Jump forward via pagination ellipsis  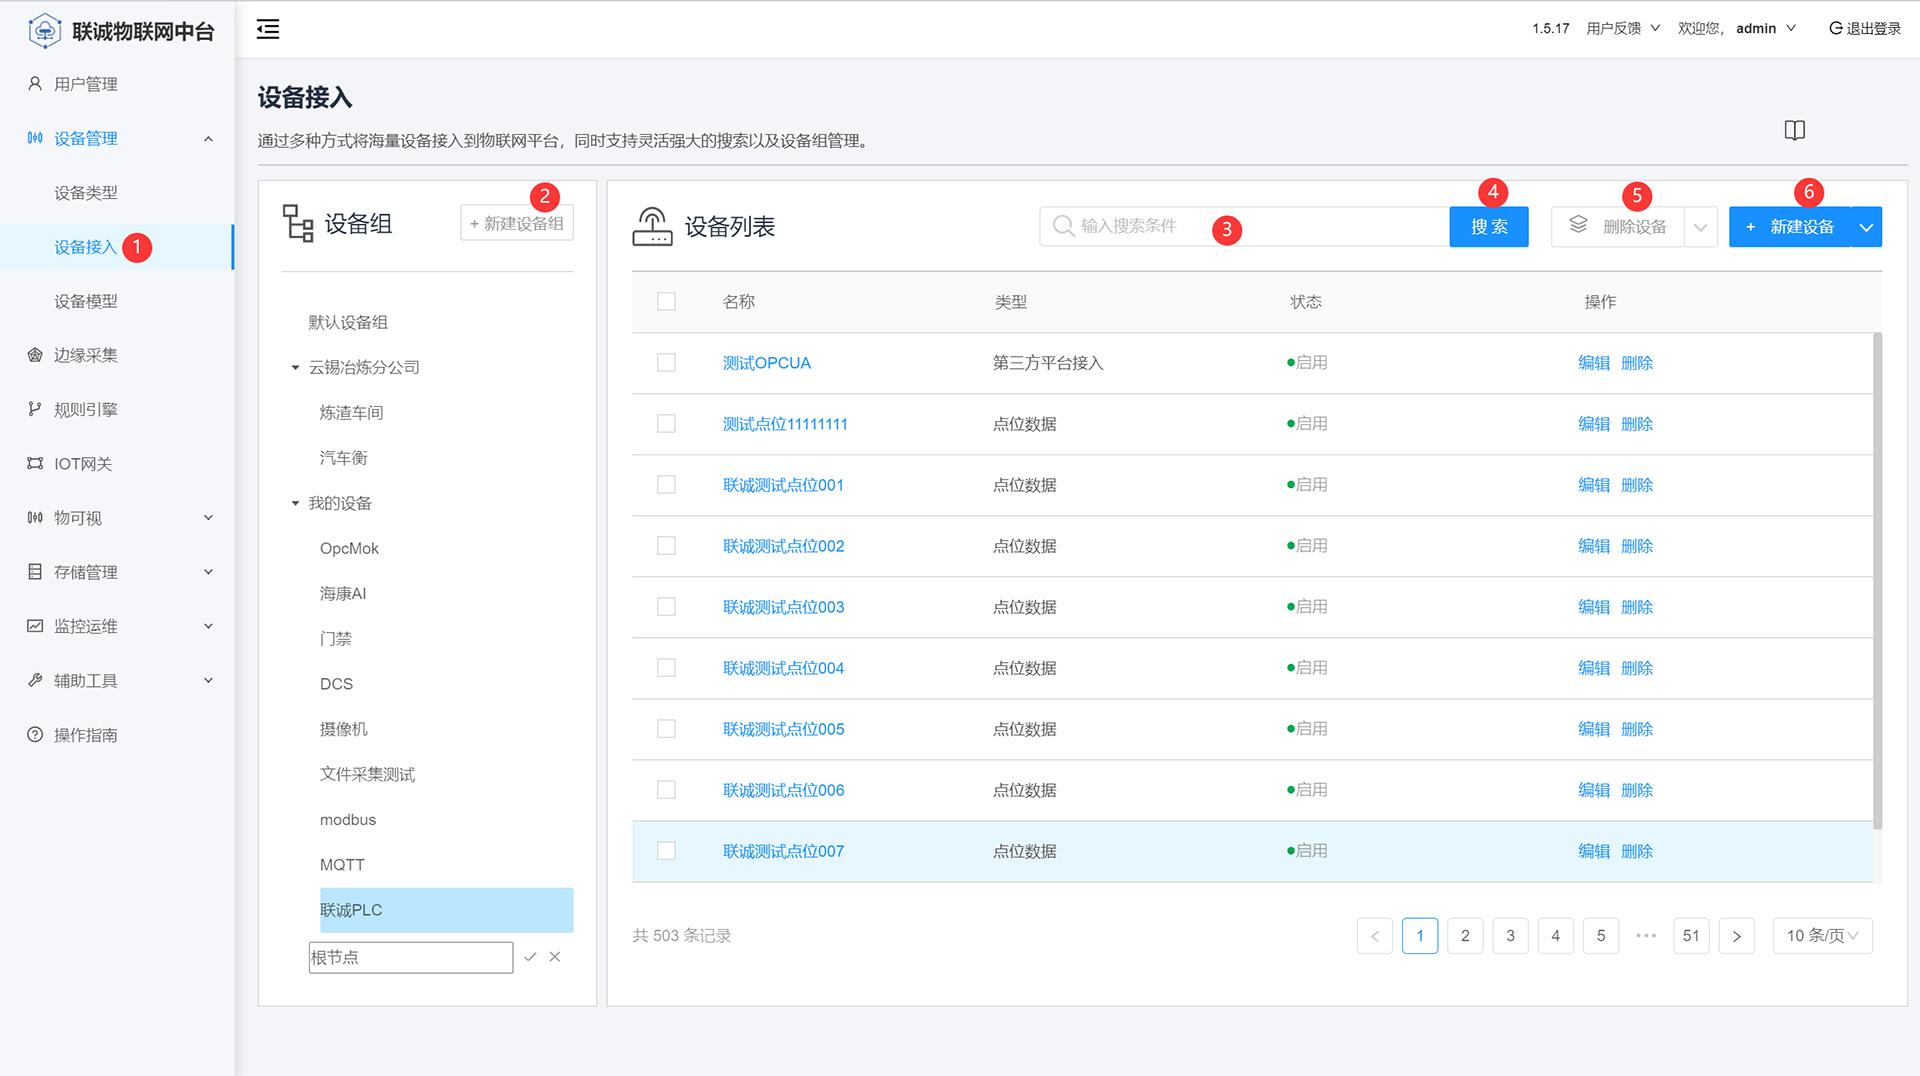pos(1646,936)
